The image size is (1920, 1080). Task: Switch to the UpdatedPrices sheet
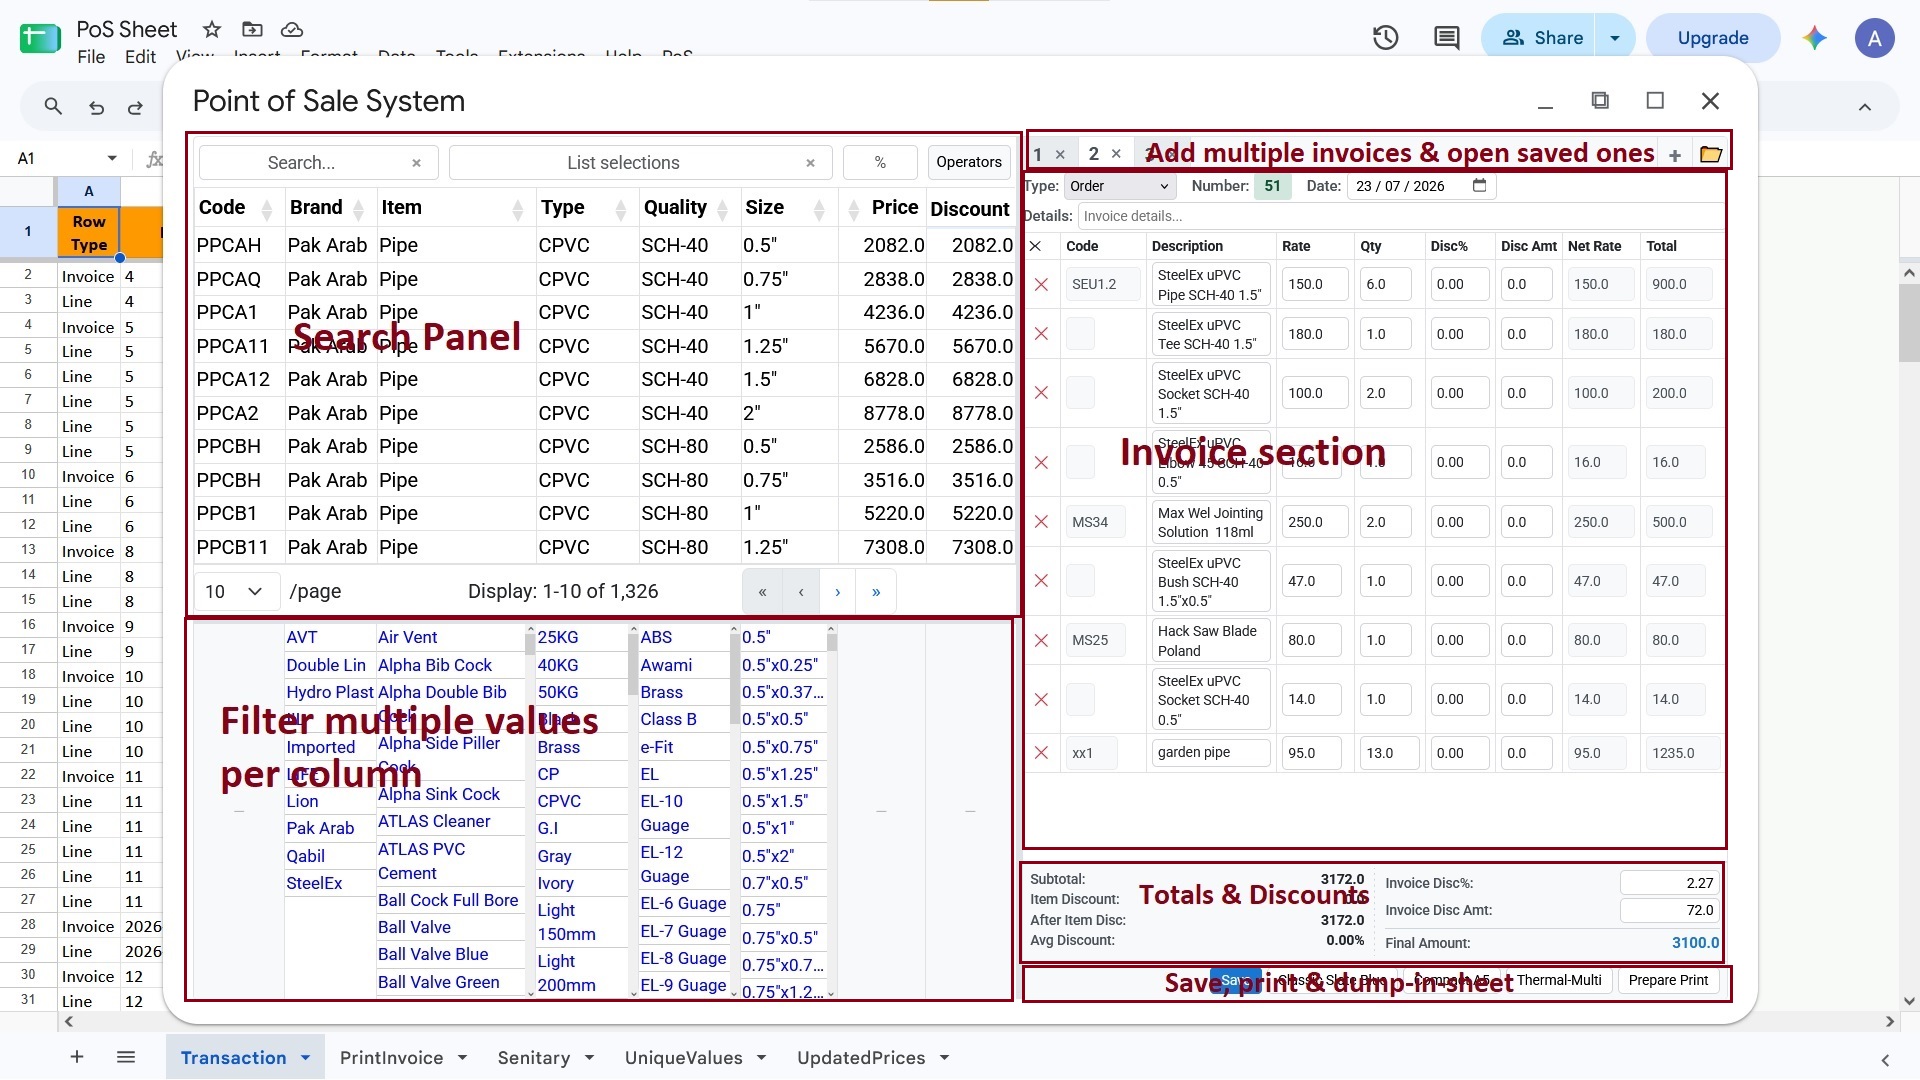click(861, 1058)
